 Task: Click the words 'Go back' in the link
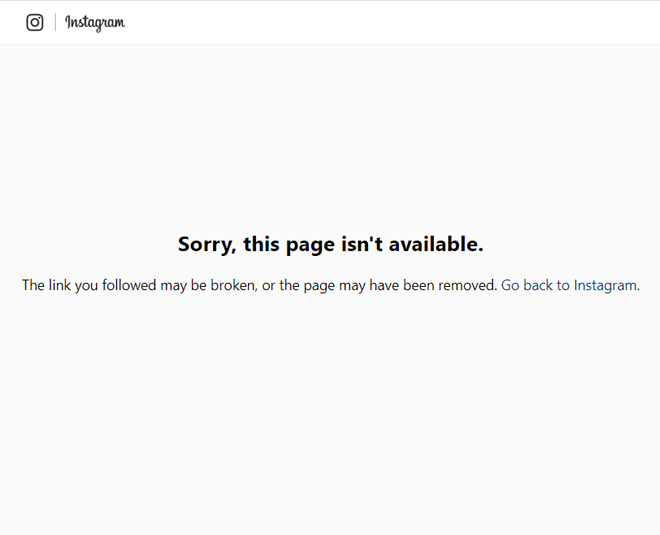point(527,285)
